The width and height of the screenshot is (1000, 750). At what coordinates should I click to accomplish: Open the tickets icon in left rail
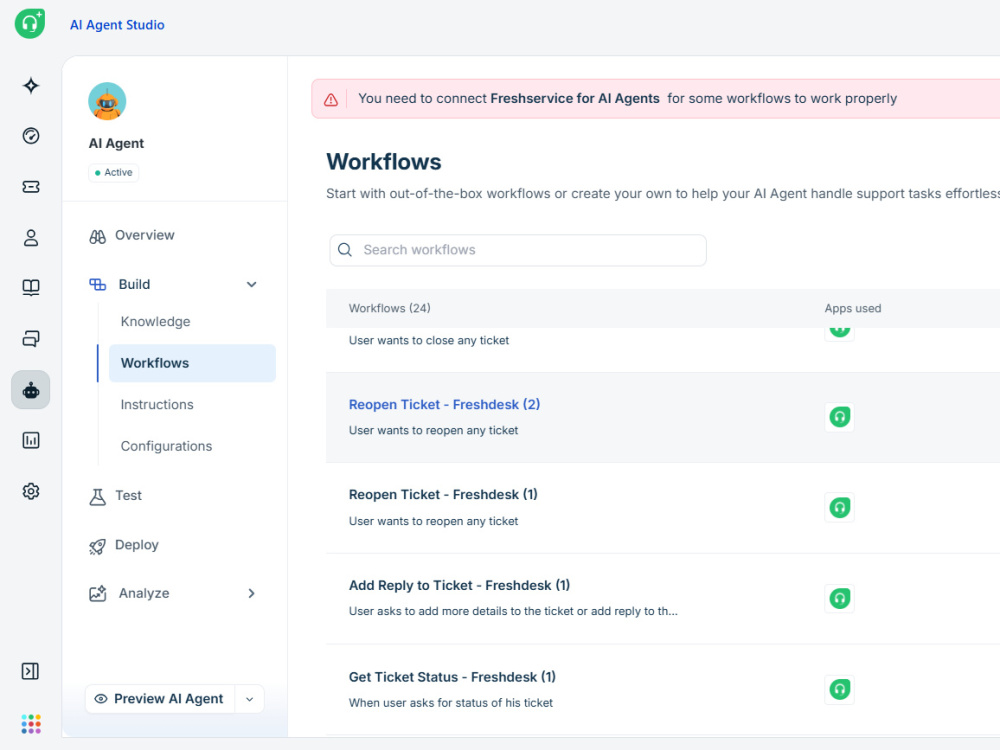31,187
